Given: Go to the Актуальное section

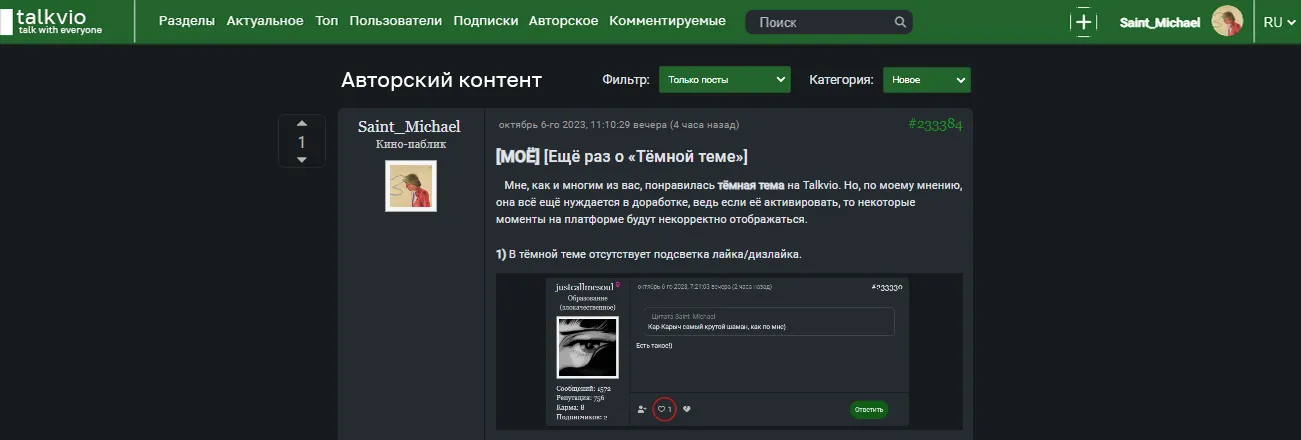Looking at the screenshot, I should coord(266,21).
